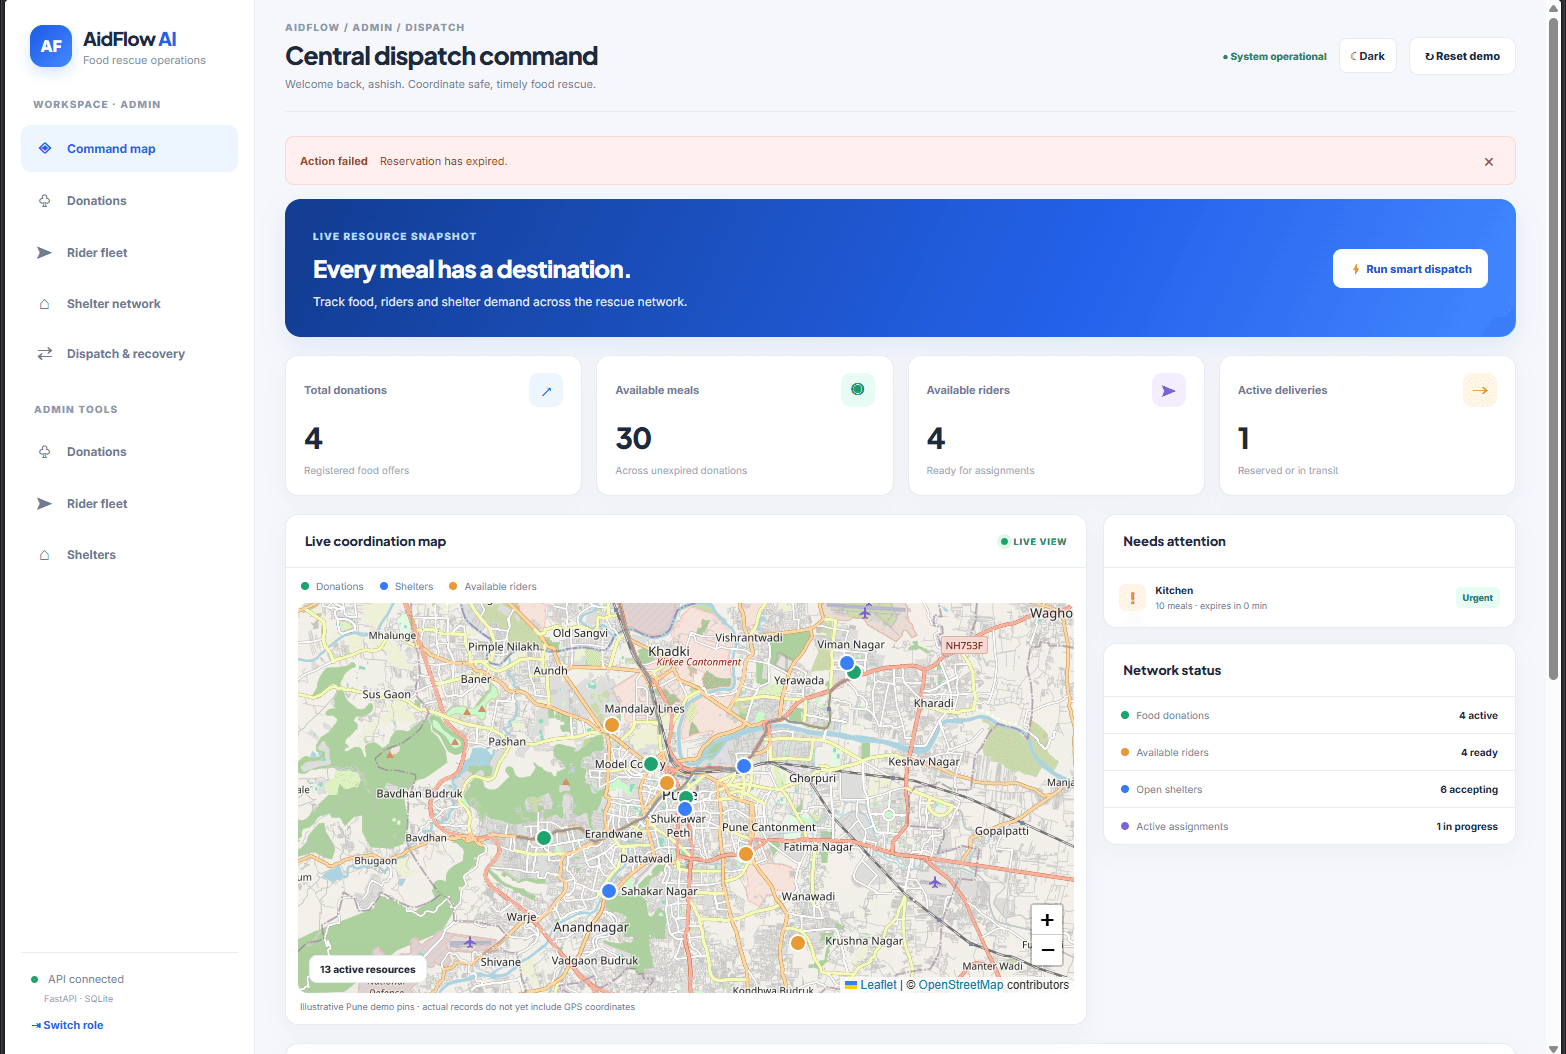Click the orange rider pin near Pune Cantonment

click(746, 854)
